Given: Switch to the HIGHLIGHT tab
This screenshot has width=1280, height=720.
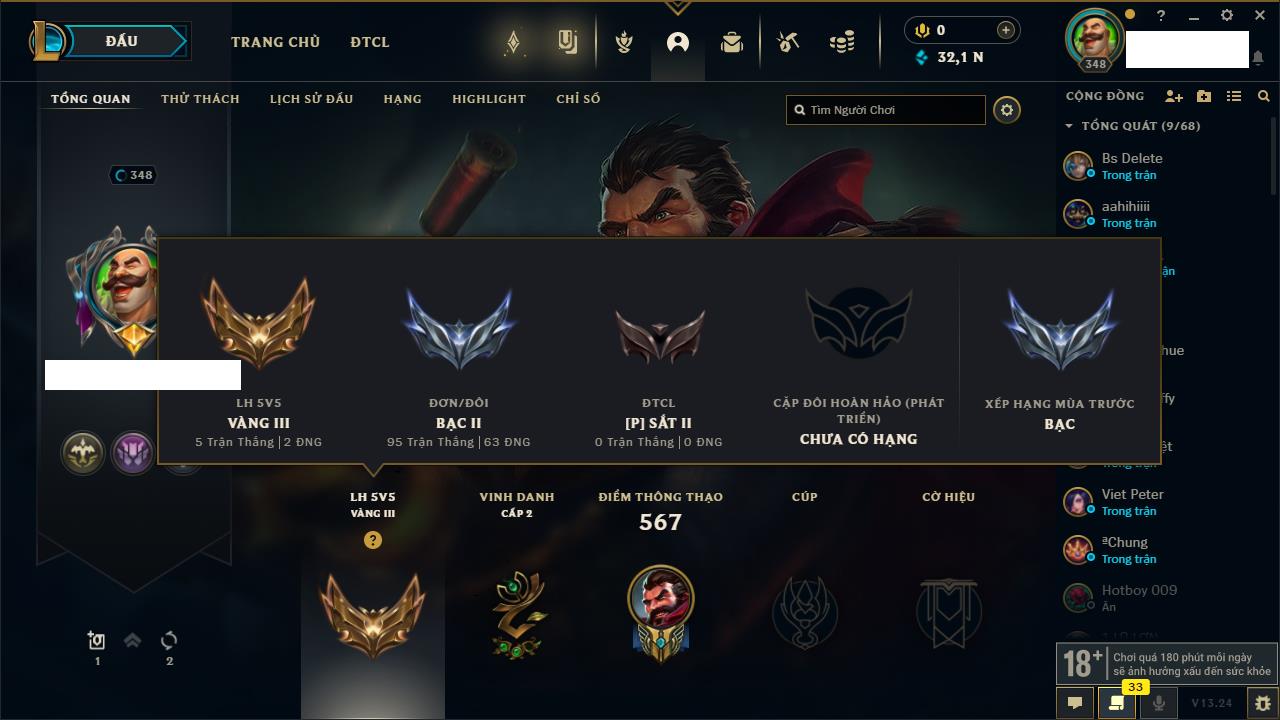Looking at the screenshot, I should coord(489,99).
